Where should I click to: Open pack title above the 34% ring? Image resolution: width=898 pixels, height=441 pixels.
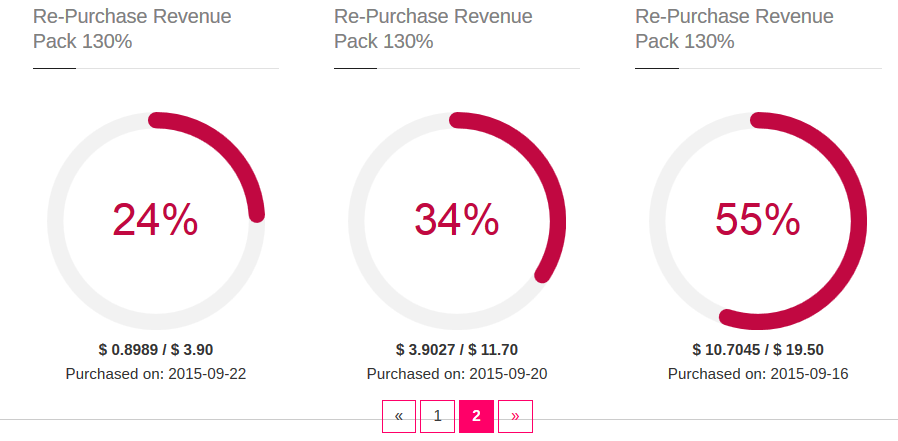click(x=433, y=29)
